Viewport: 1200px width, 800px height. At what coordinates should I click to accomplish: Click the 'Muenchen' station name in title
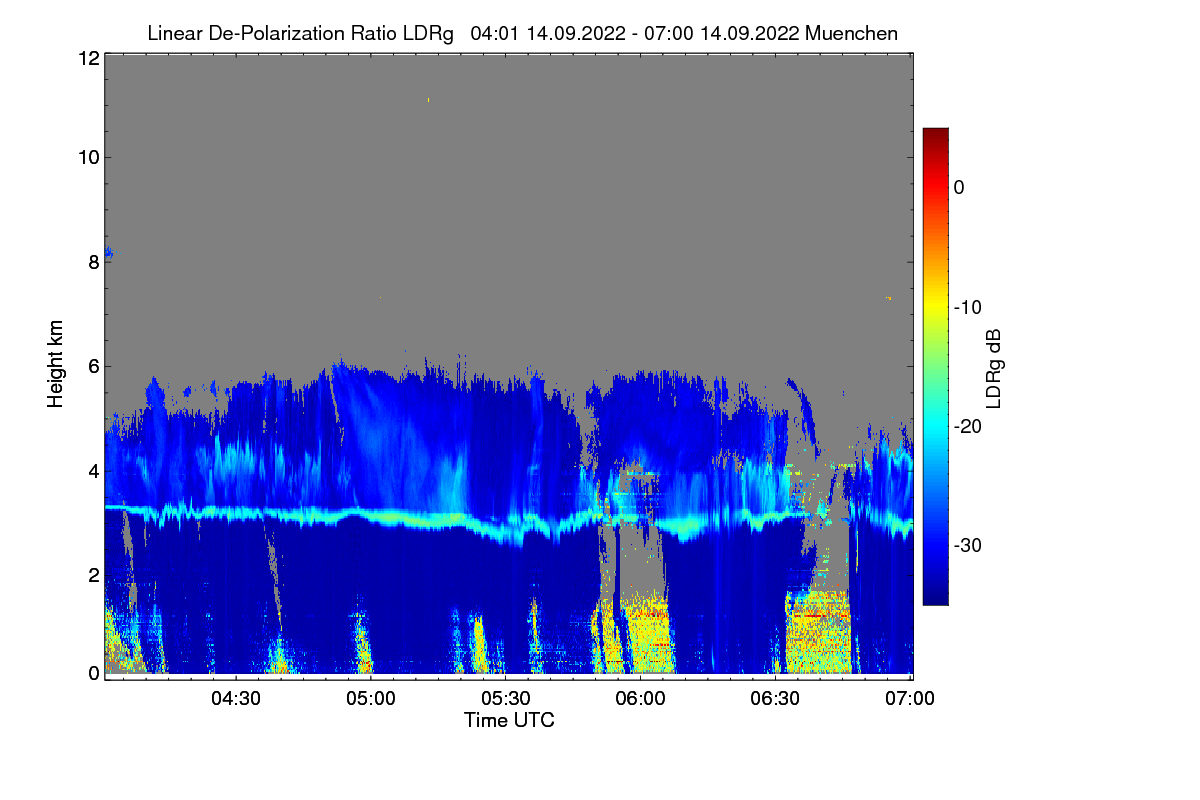coord(850,33)
